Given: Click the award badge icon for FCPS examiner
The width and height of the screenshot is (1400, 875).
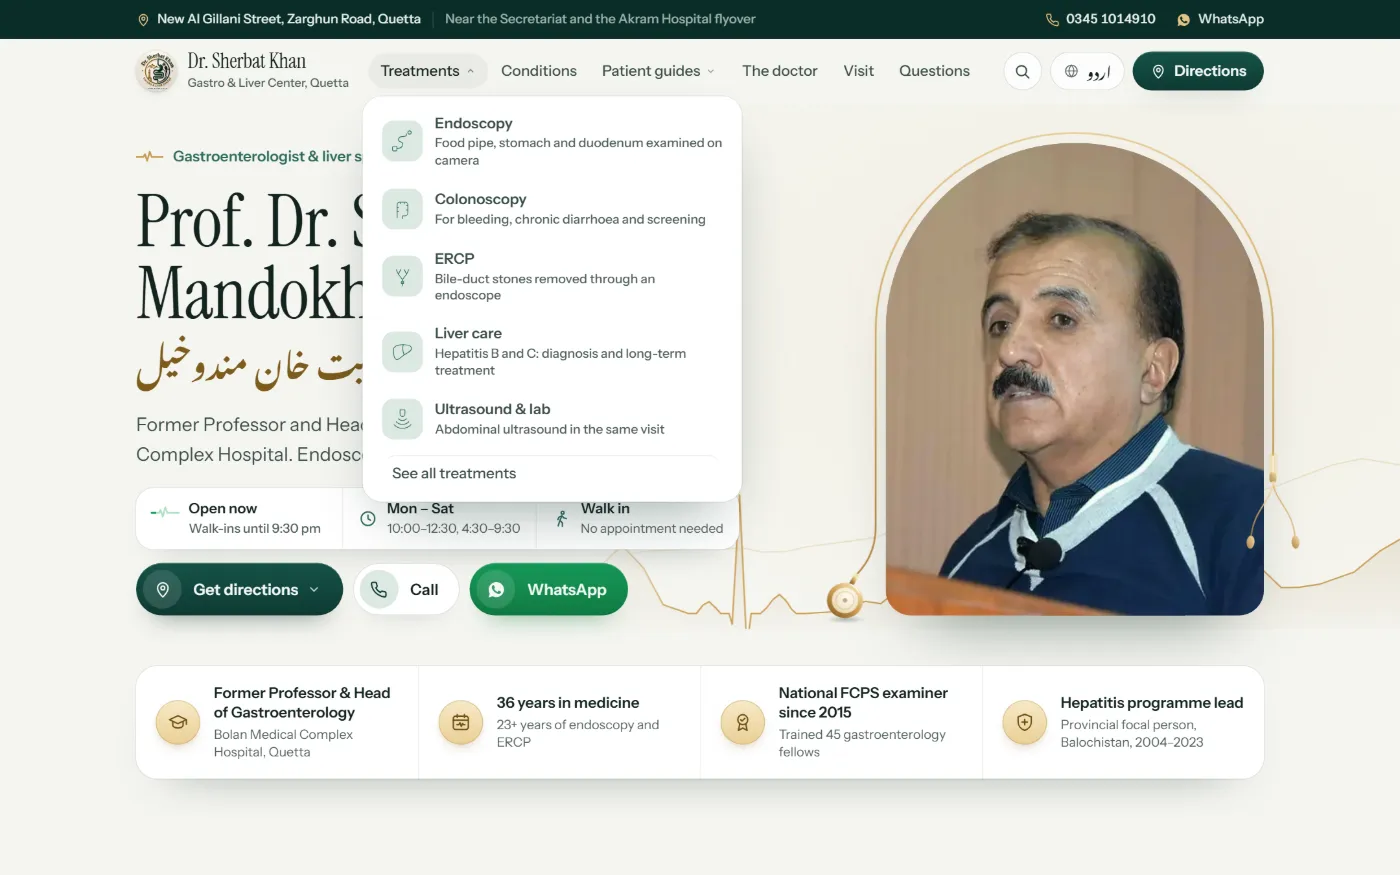Looking at the screenshot, I should (x=743, y=722).
